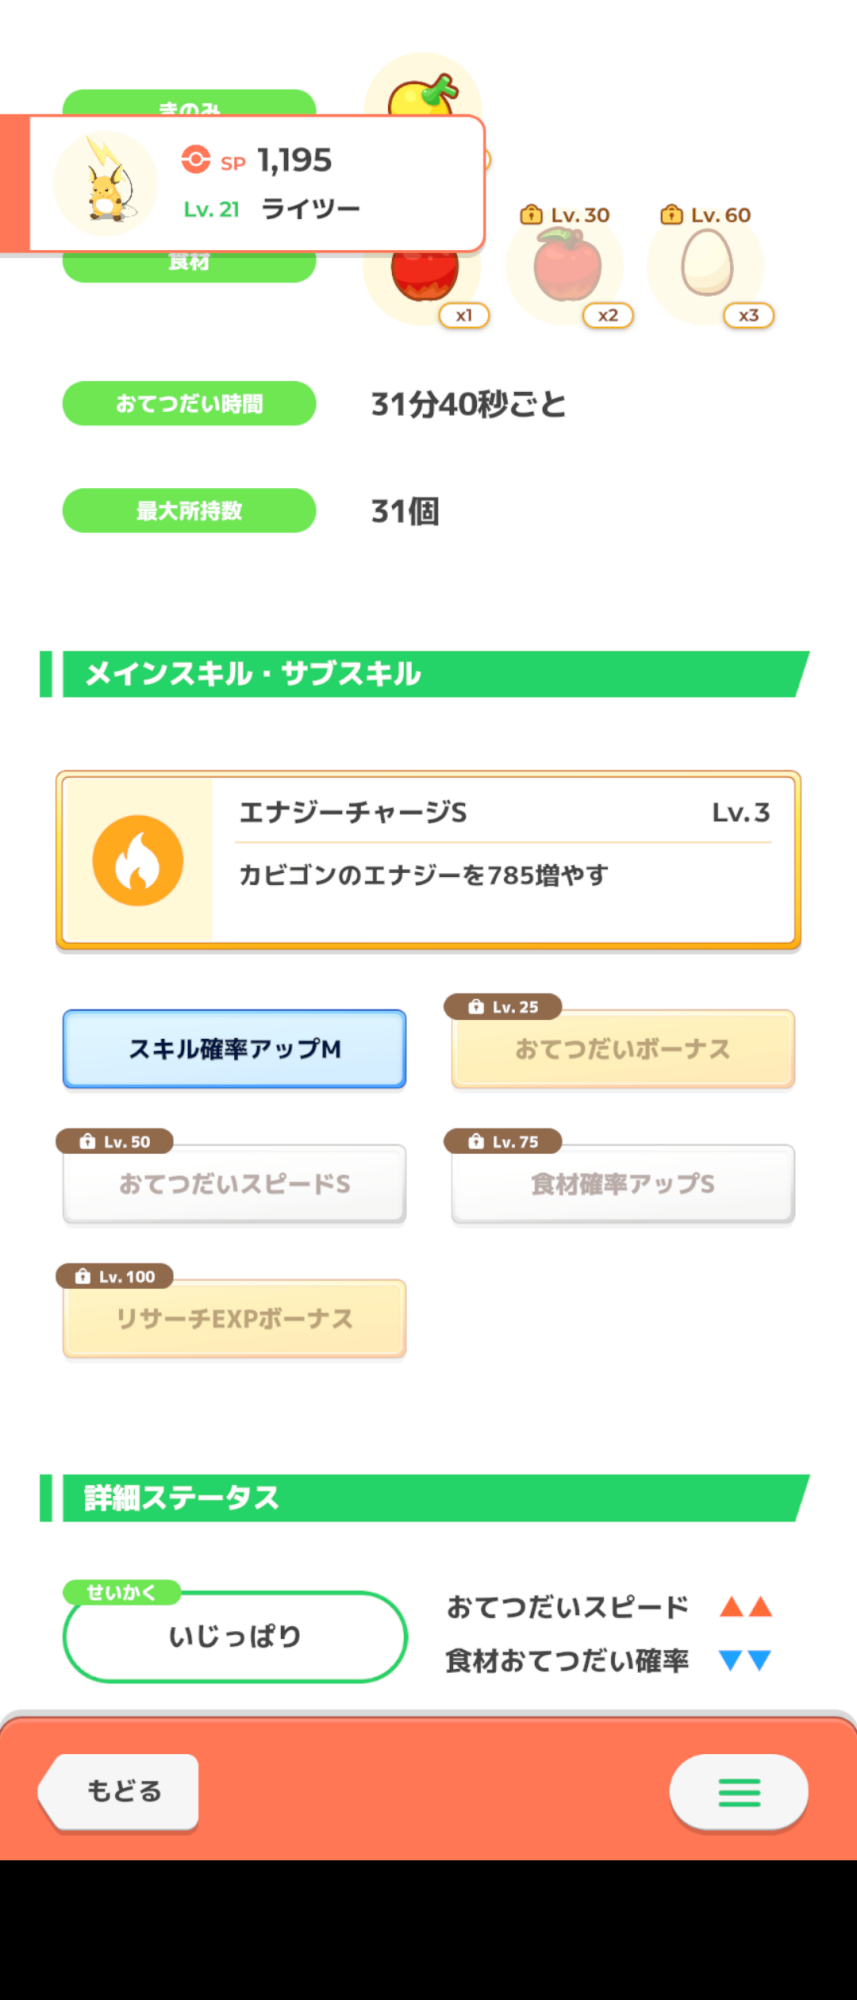This screenshot has height=2000, width=857.
Task: Tap the 最大所持数 green label
Action: click(189, 511)
